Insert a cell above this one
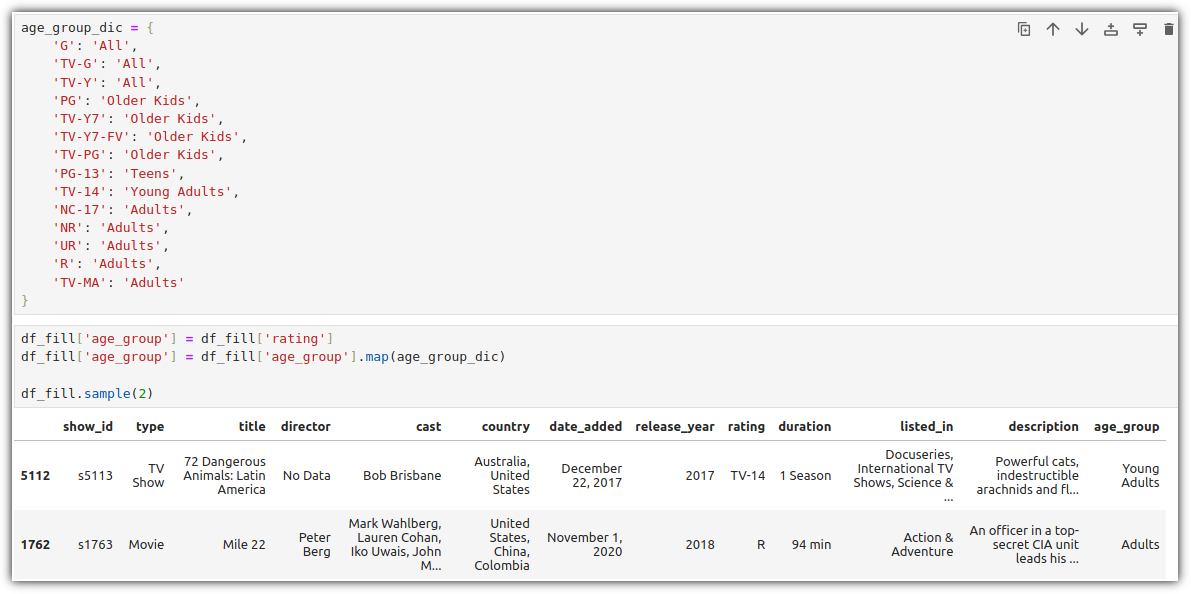This screenshot has height=594, width=1191. (1110, 30)
